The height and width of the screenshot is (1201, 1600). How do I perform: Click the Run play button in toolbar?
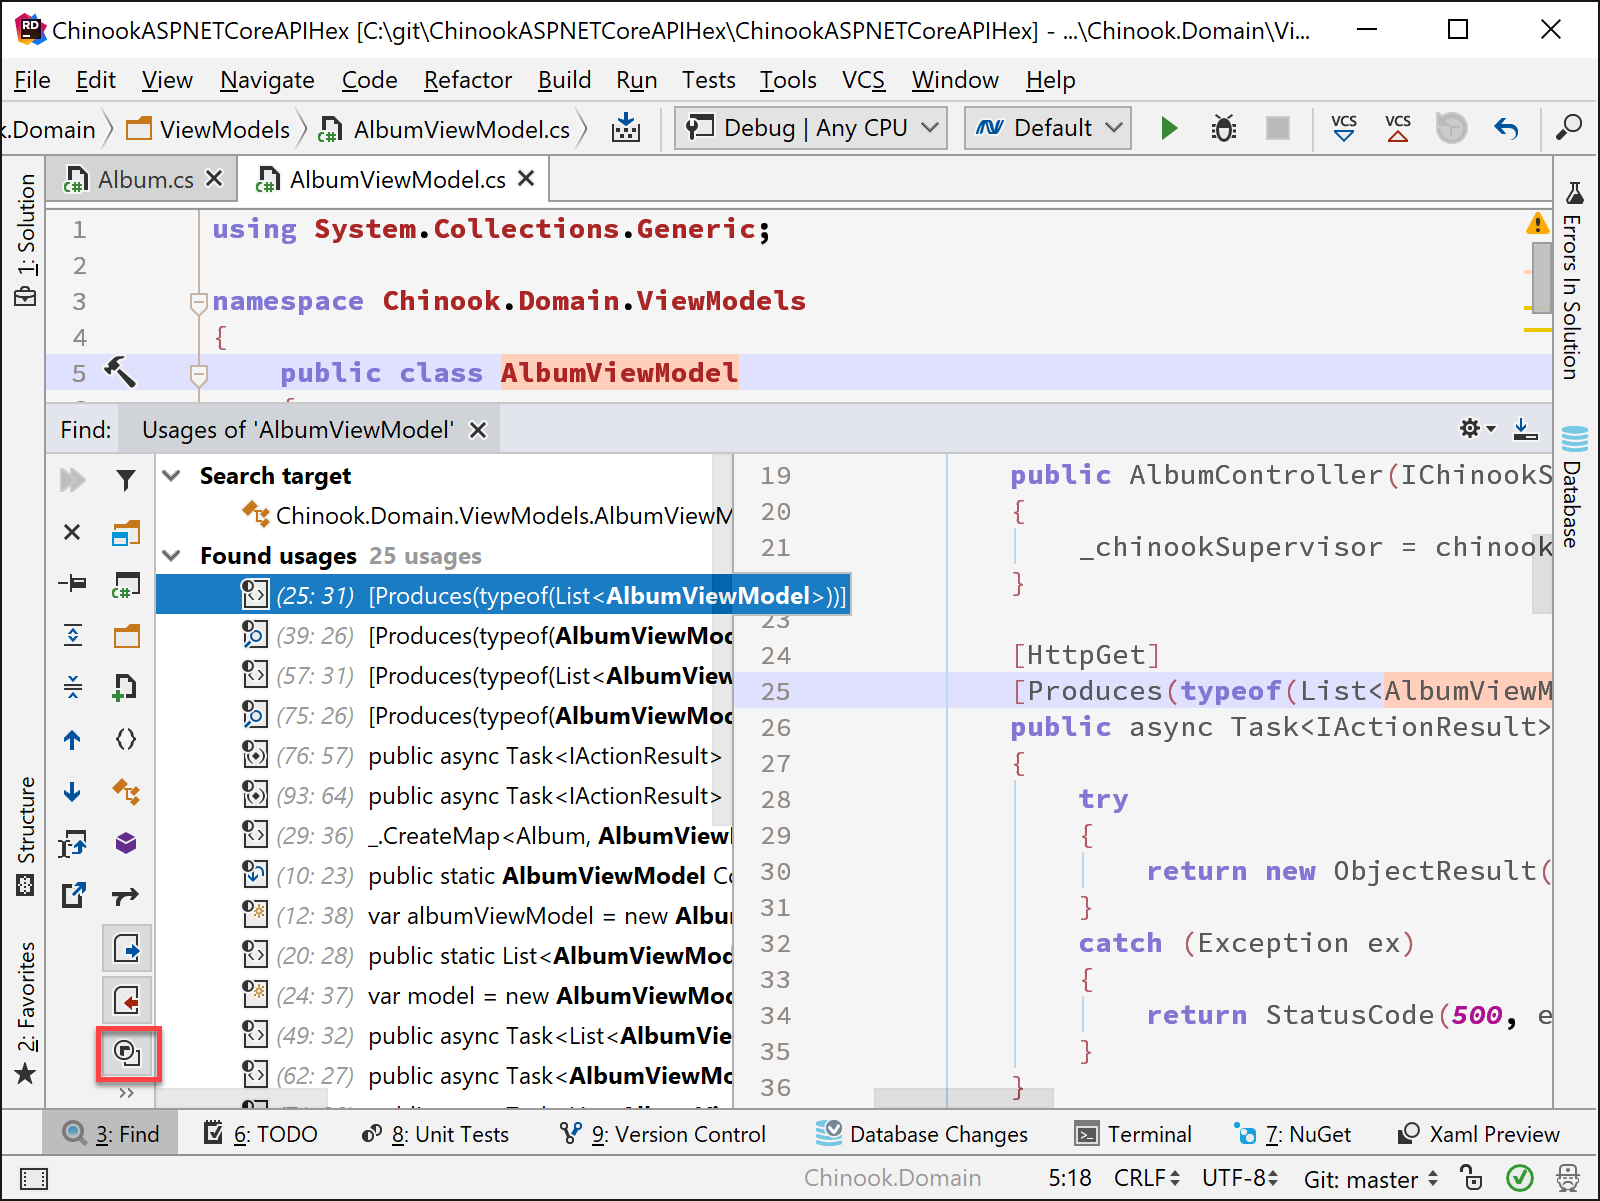pos(1168,128)
